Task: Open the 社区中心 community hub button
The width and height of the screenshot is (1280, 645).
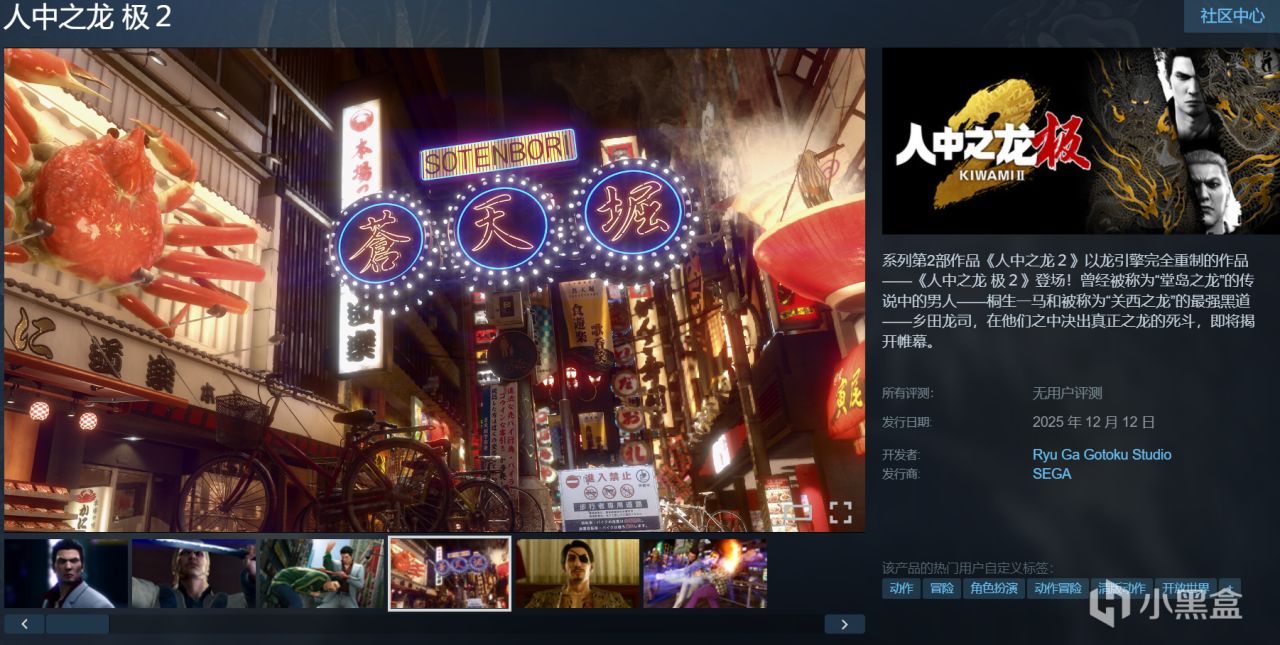Action: point(1232,16)
